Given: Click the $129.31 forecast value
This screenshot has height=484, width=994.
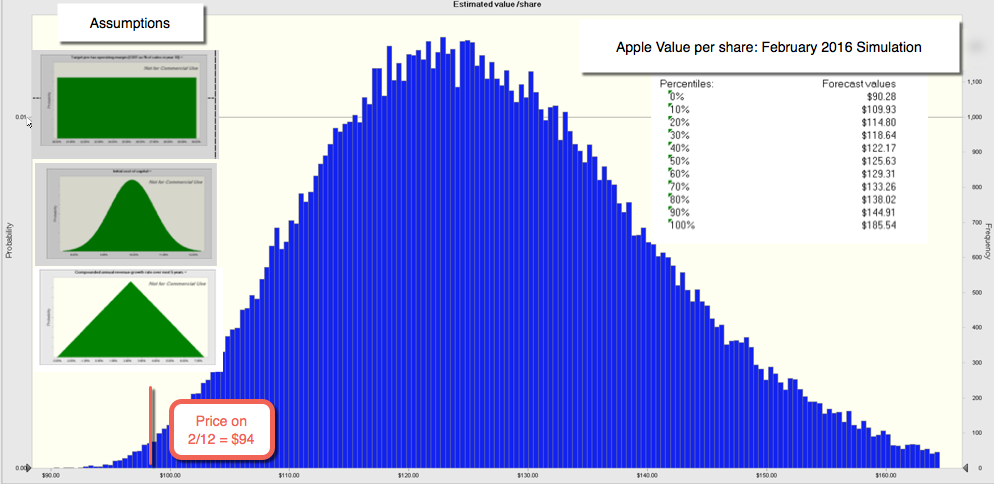Looking at the screenshot, I should pyautogui.click(x=879, y=174).
